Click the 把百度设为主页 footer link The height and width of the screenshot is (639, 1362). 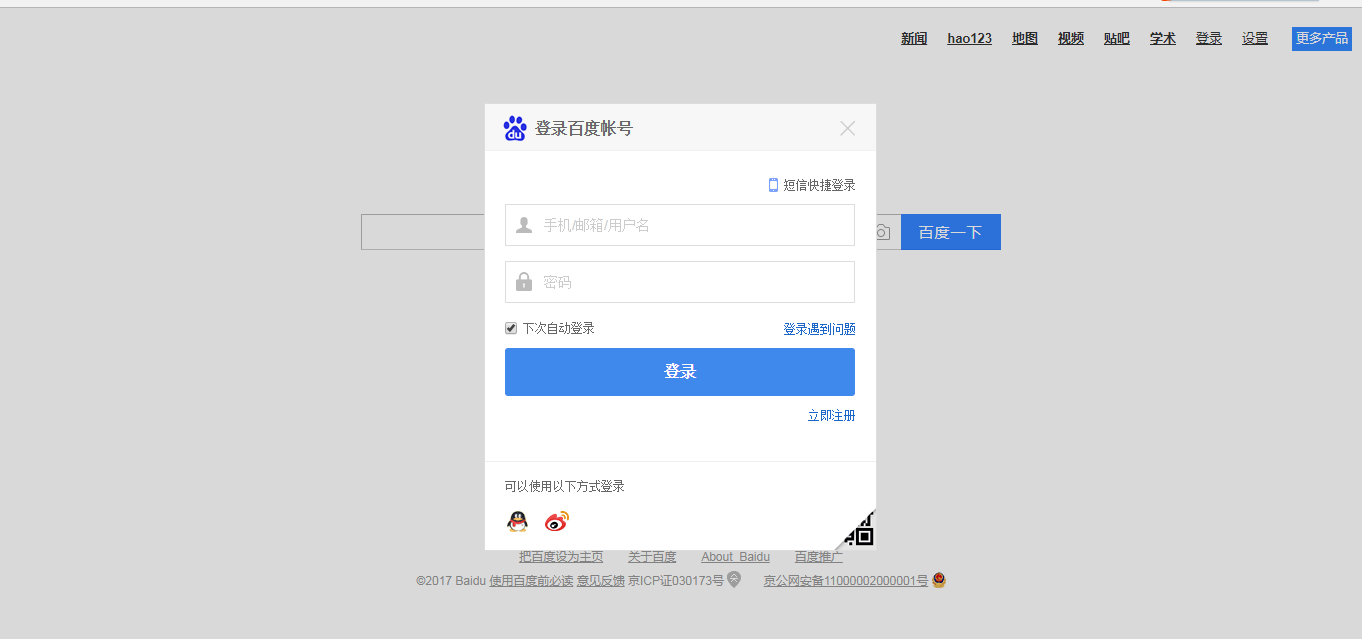(x=561, y=557)
